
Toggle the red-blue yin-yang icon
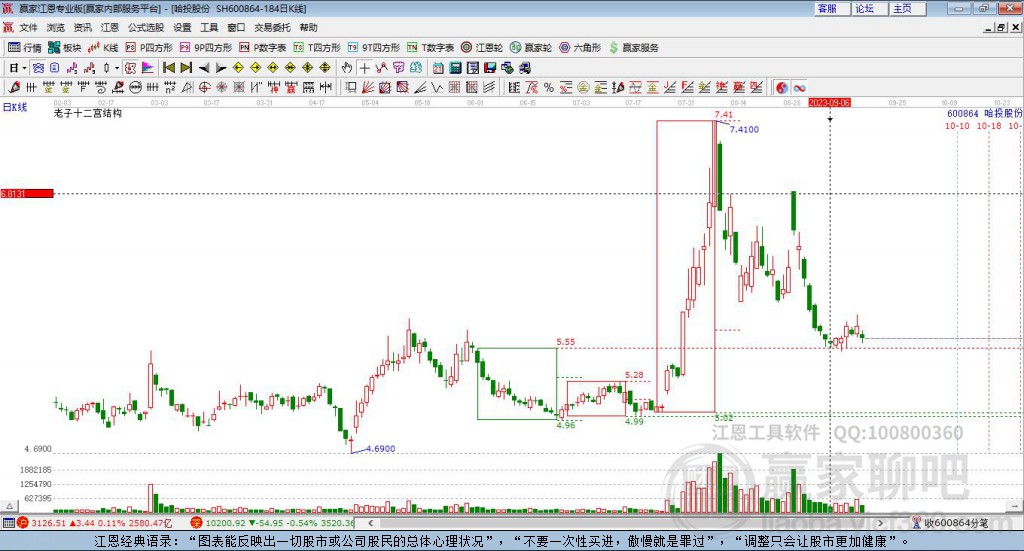(x=782, y=87)
